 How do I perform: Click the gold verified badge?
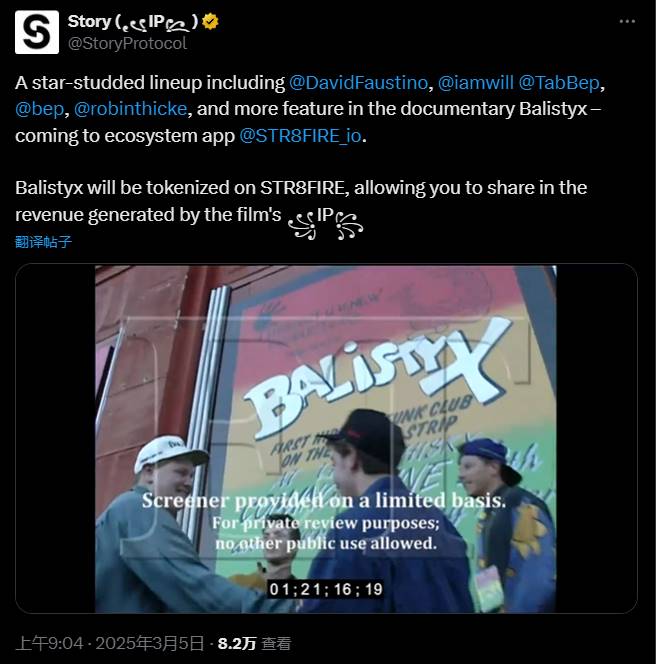point(210,21)
